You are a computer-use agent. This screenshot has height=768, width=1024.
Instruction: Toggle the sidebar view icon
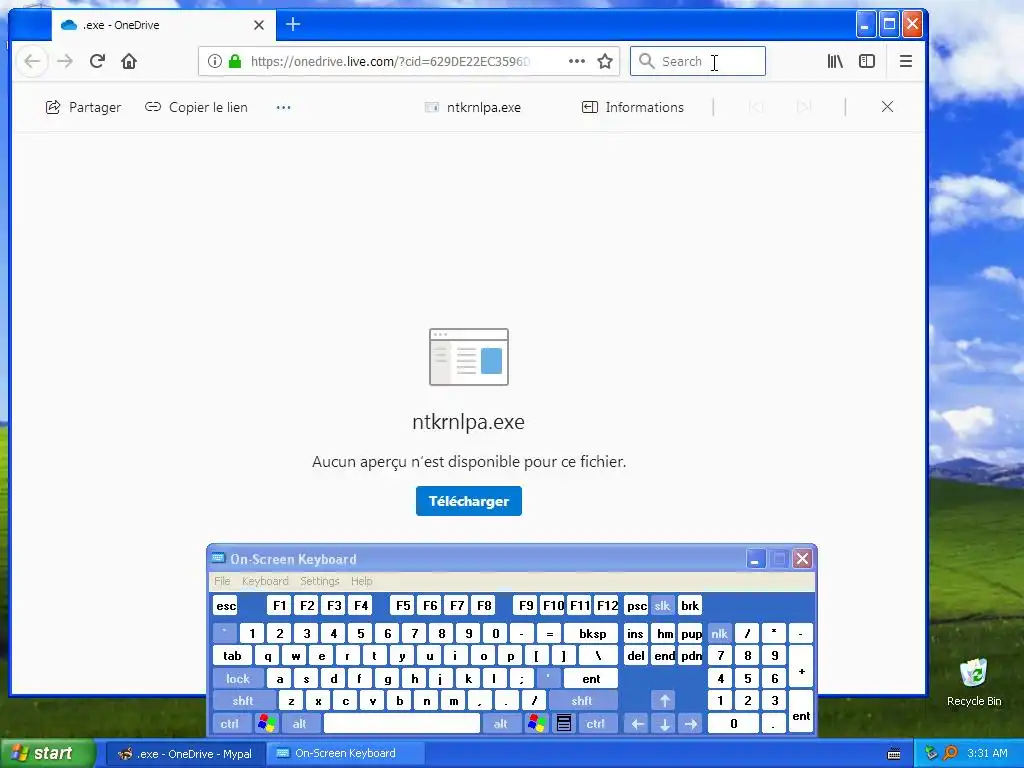pyautogui.click(x=867, y=61)
